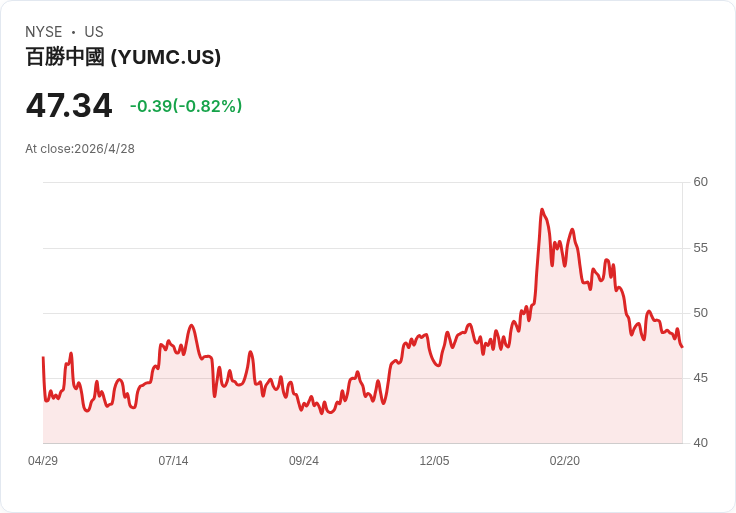Viewport: 736px width, 513px height.
Task: Select the 02/20 date axis label
Action: click(x=565, y=461)
